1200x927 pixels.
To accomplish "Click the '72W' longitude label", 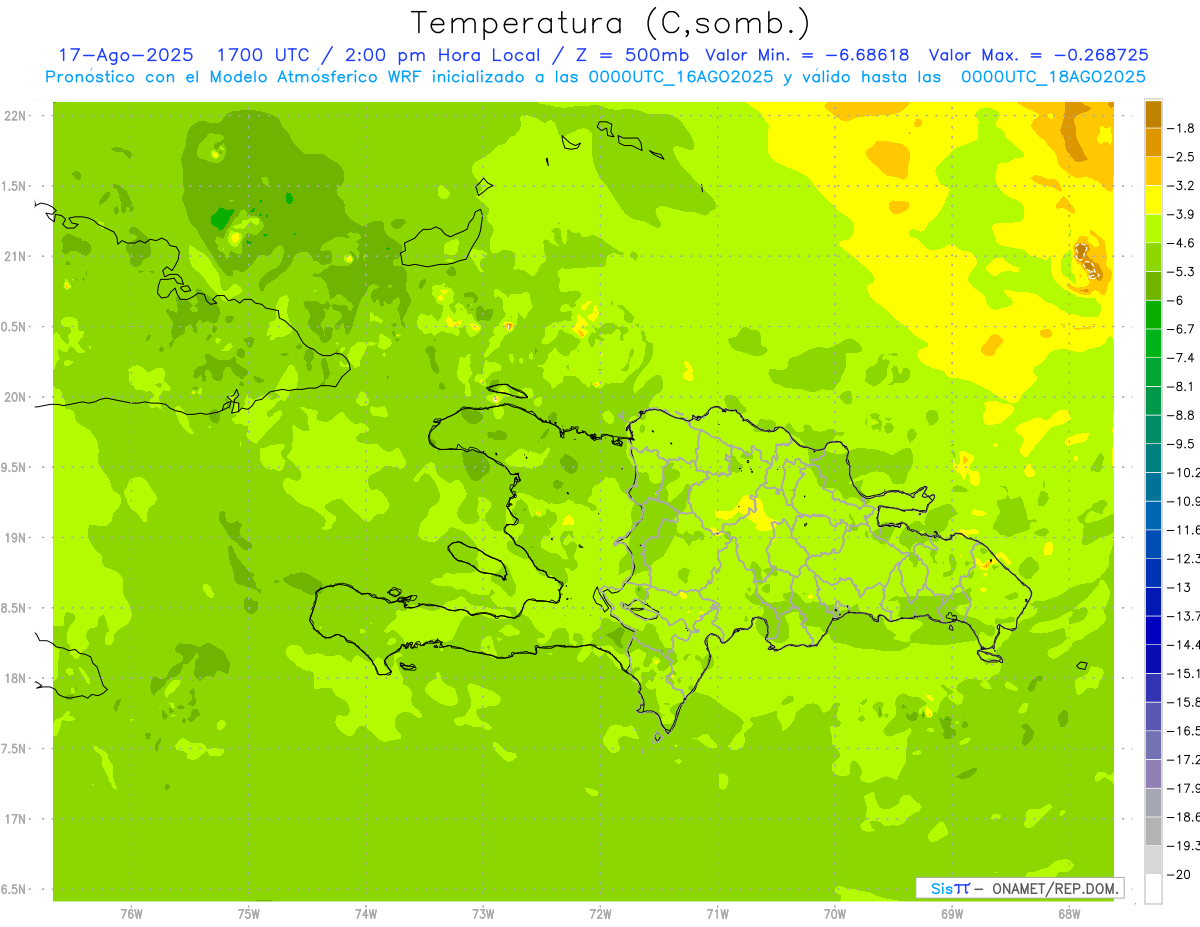I will pyautogui.click(x=601, y=914).
